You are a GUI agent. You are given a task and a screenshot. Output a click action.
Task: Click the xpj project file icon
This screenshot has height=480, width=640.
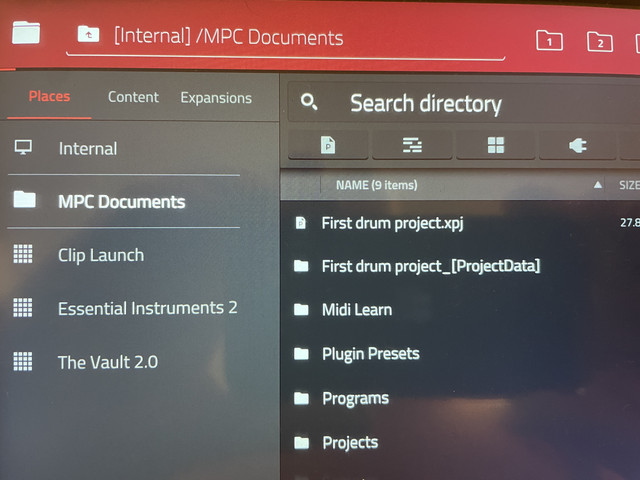(301, 223)
